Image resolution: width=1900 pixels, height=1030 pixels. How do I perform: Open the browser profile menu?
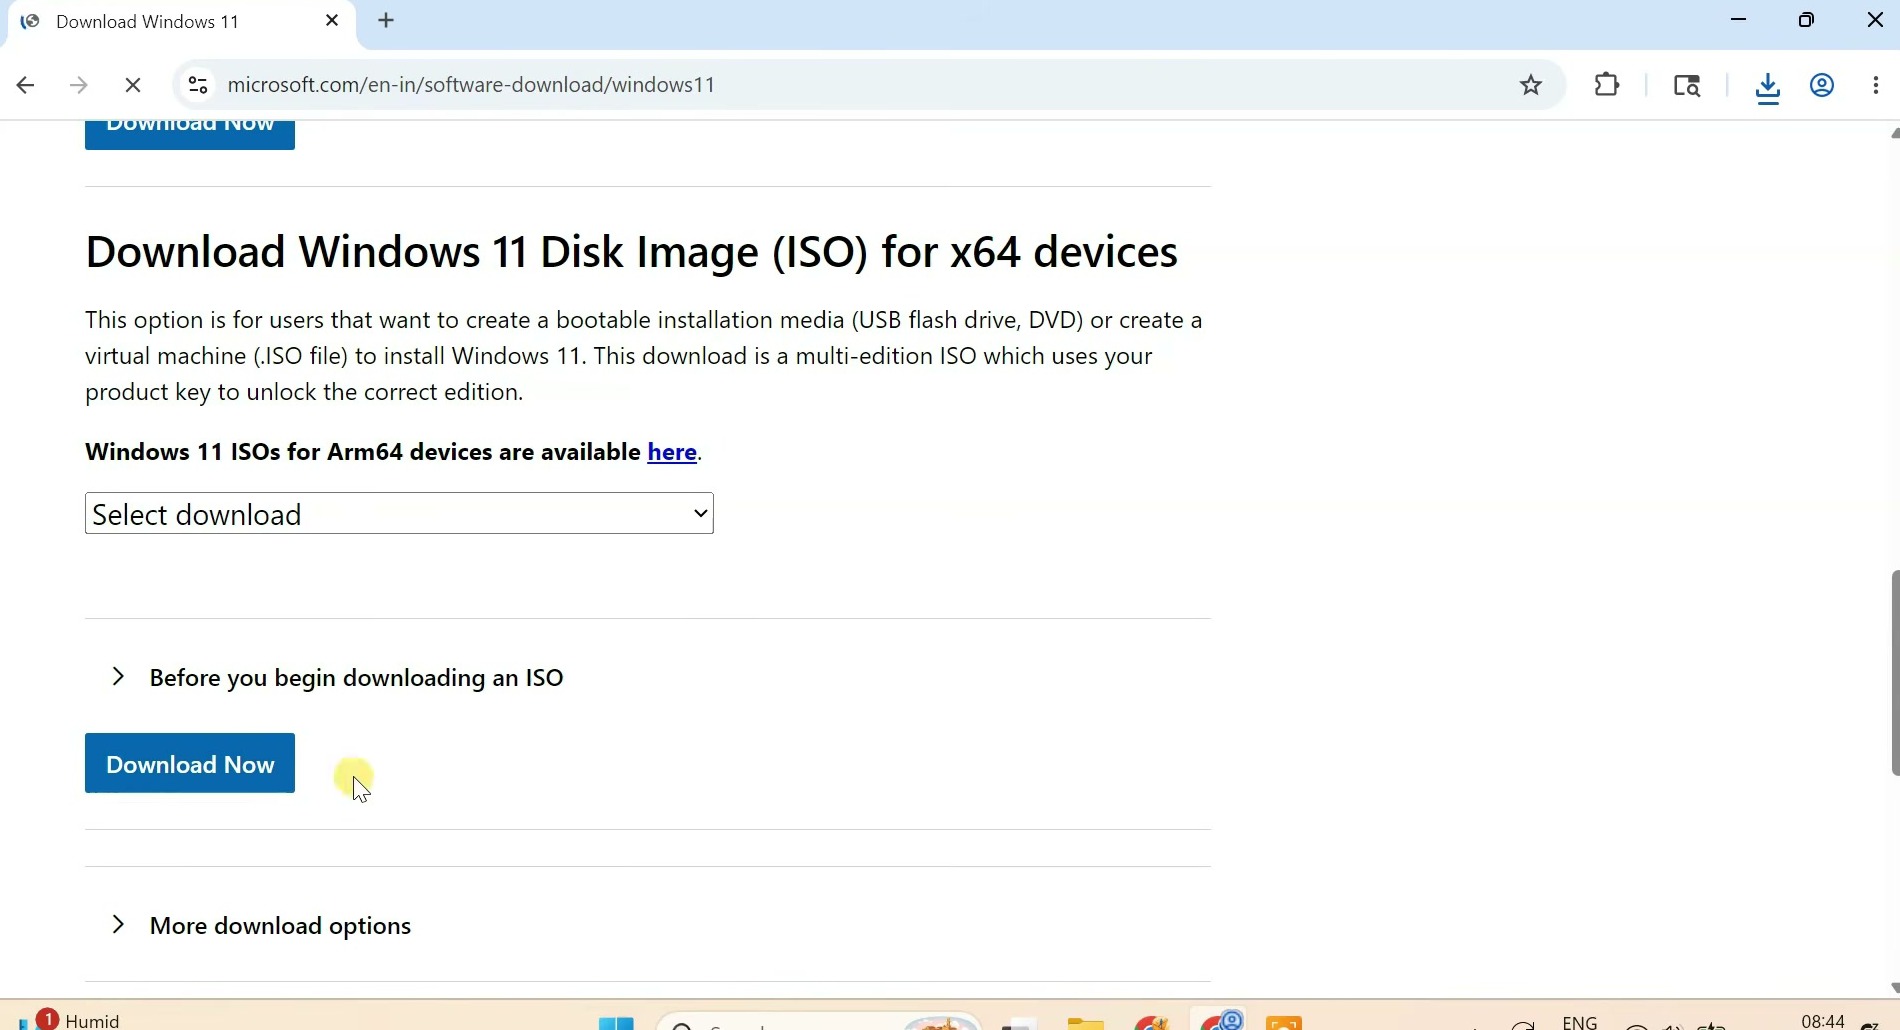point(1822,85)
